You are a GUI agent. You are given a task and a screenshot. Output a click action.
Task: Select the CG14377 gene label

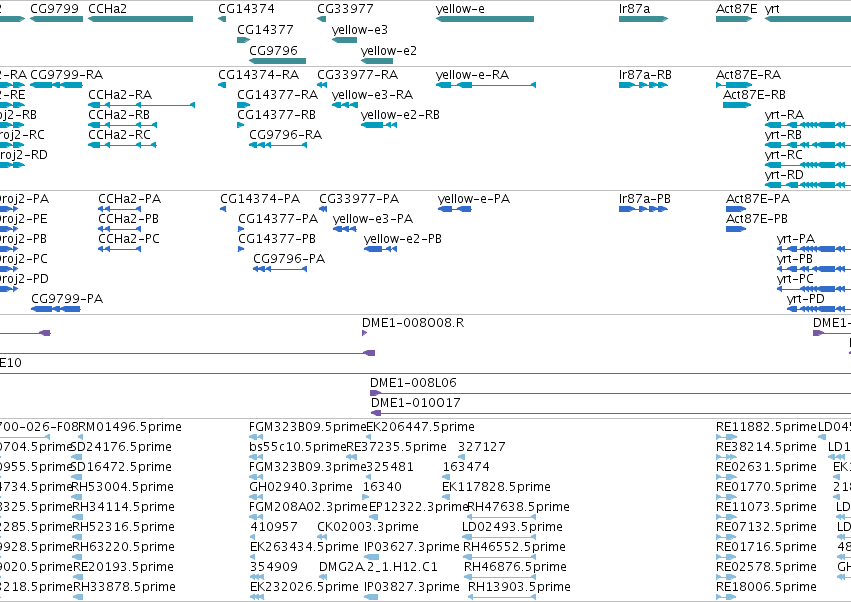(x=265, y=29)
